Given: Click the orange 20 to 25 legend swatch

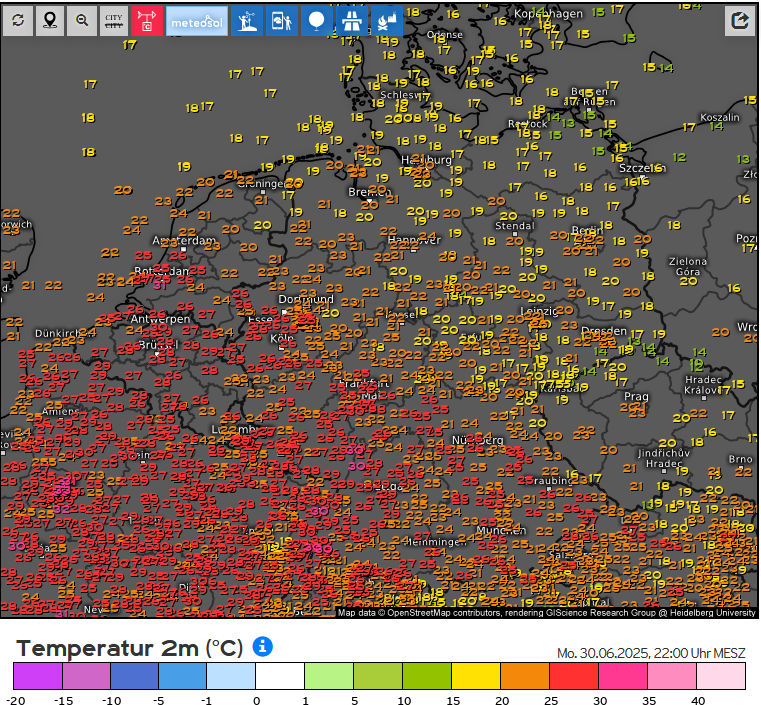Looking at the screenshot, I should 525,676.
